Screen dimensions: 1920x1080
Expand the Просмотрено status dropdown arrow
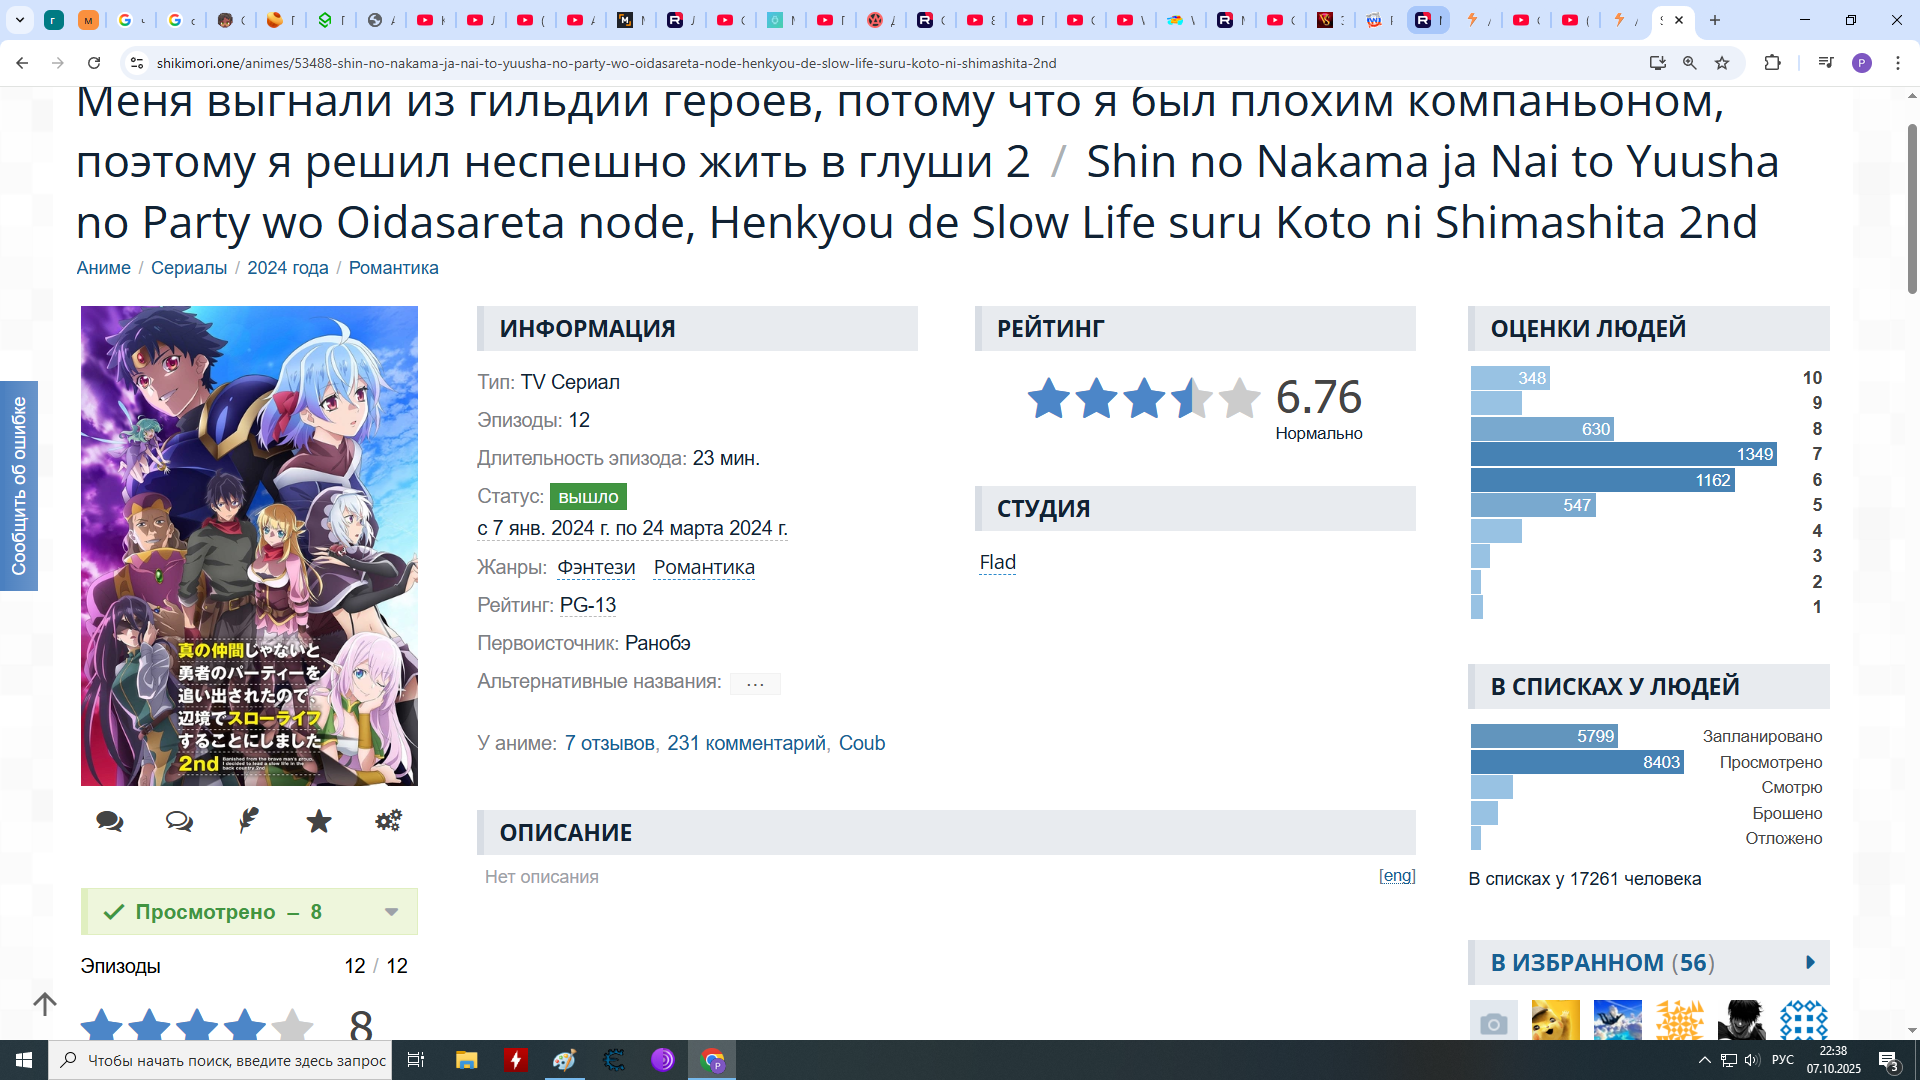pyautogui.click(x=391, y=912)
